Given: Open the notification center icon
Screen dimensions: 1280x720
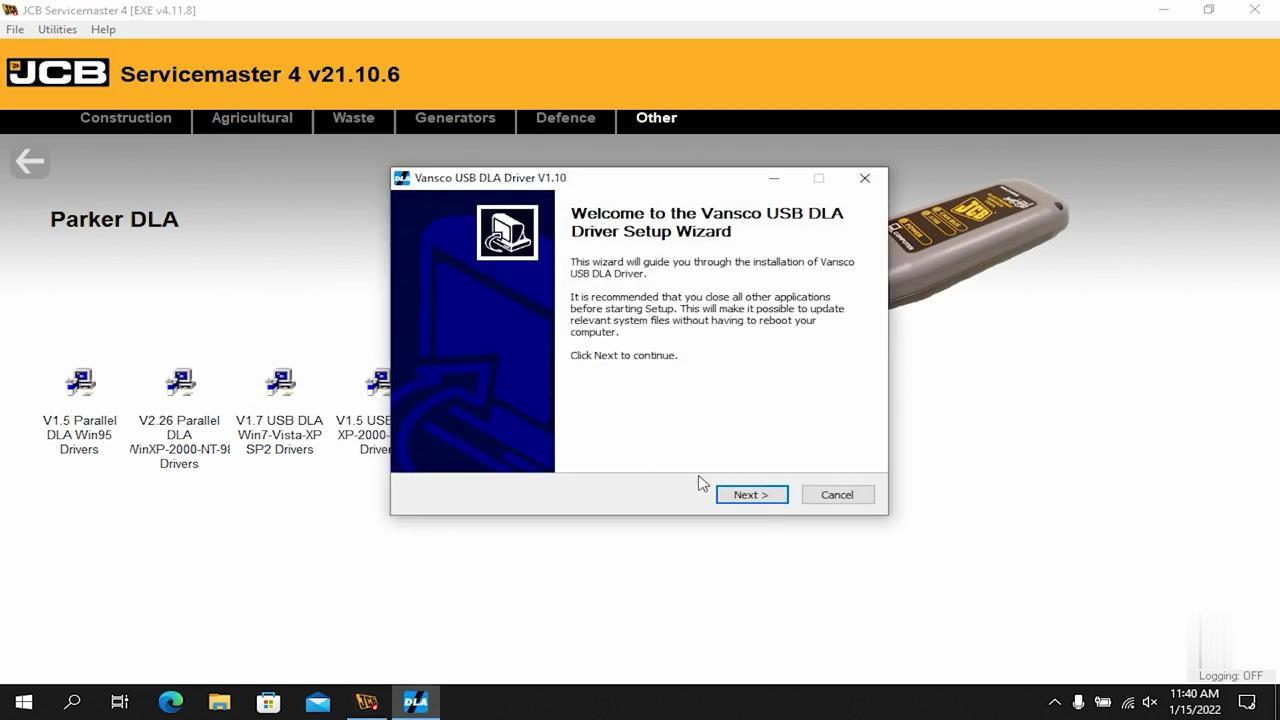Looking at the screenshot, I should pyautogui.click(x=1247, y=702).
